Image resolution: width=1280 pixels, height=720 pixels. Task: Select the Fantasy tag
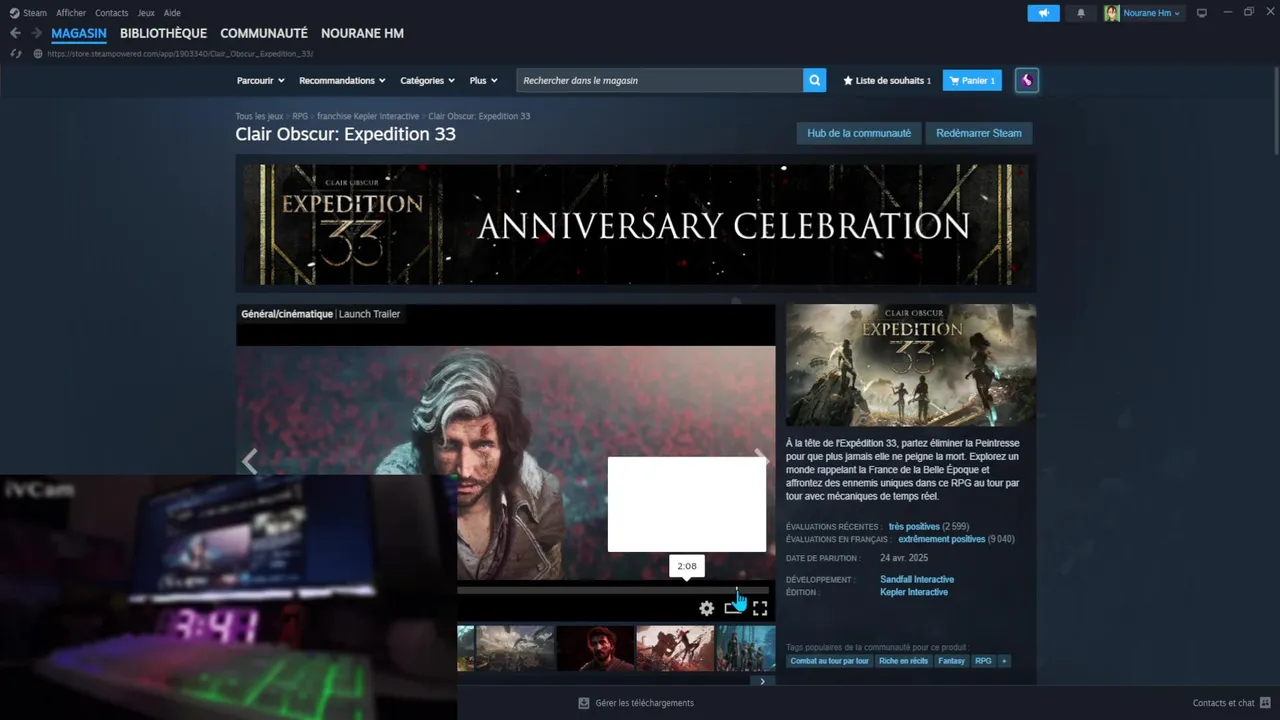952,661
